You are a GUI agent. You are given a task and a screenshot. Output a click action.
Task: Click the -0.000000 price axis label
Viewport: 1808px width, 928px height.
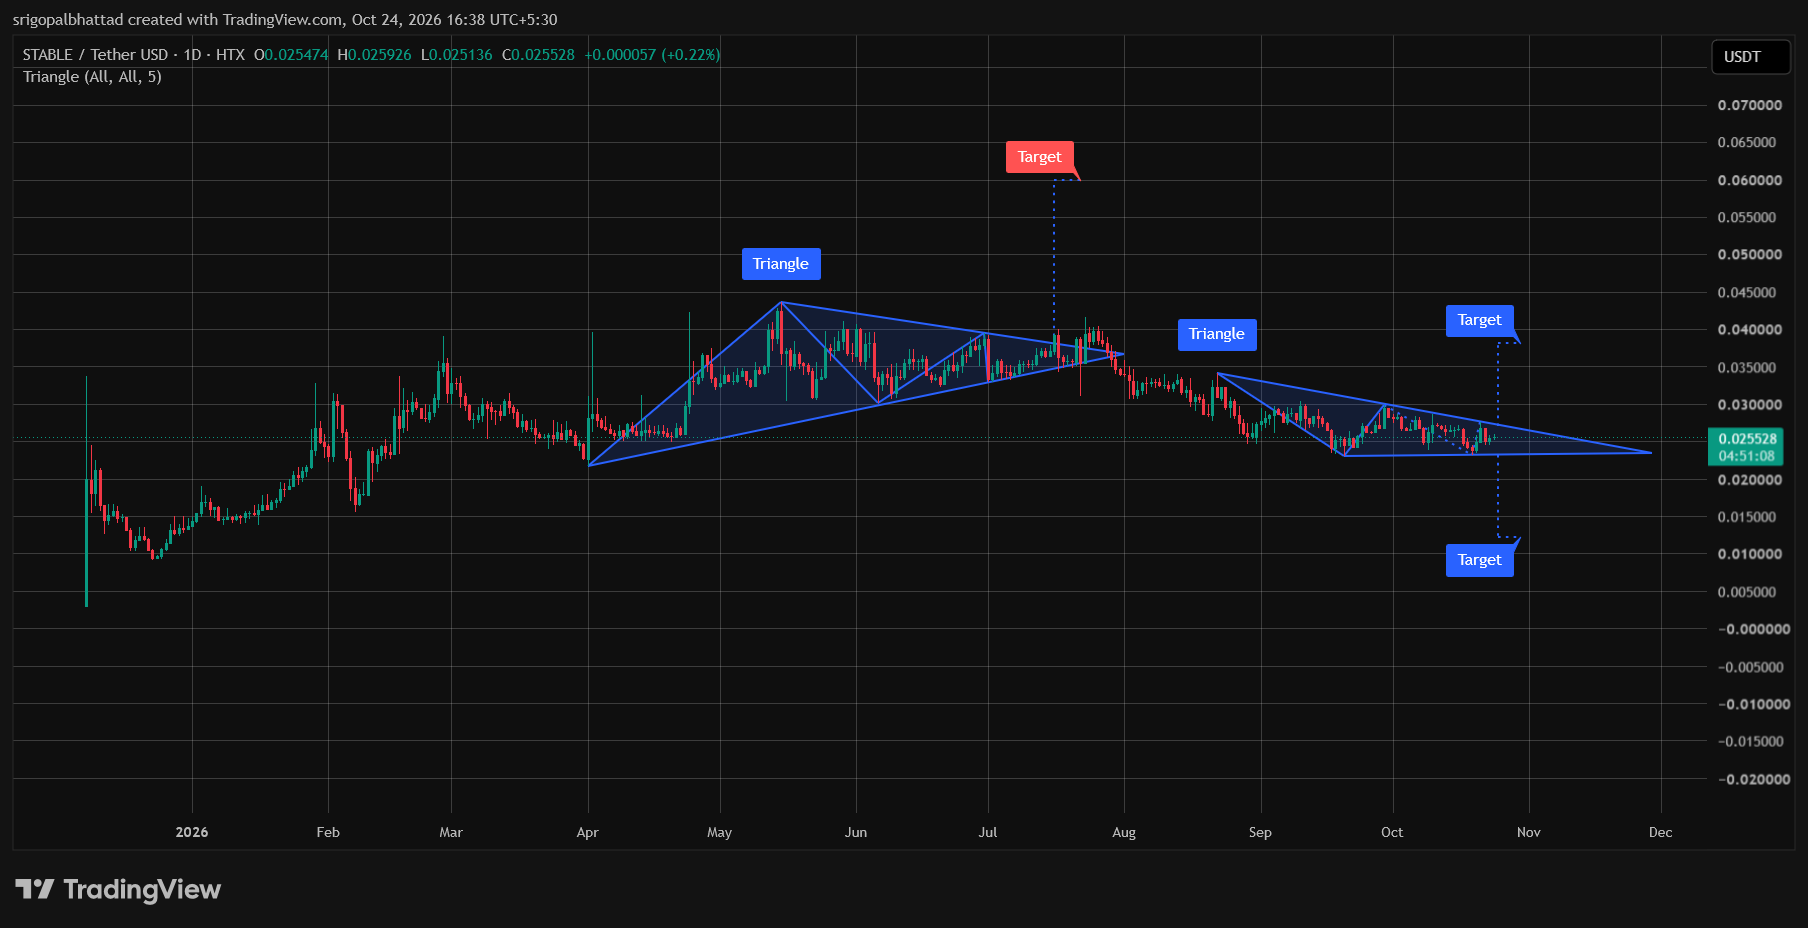click(x=1752, y=629)
